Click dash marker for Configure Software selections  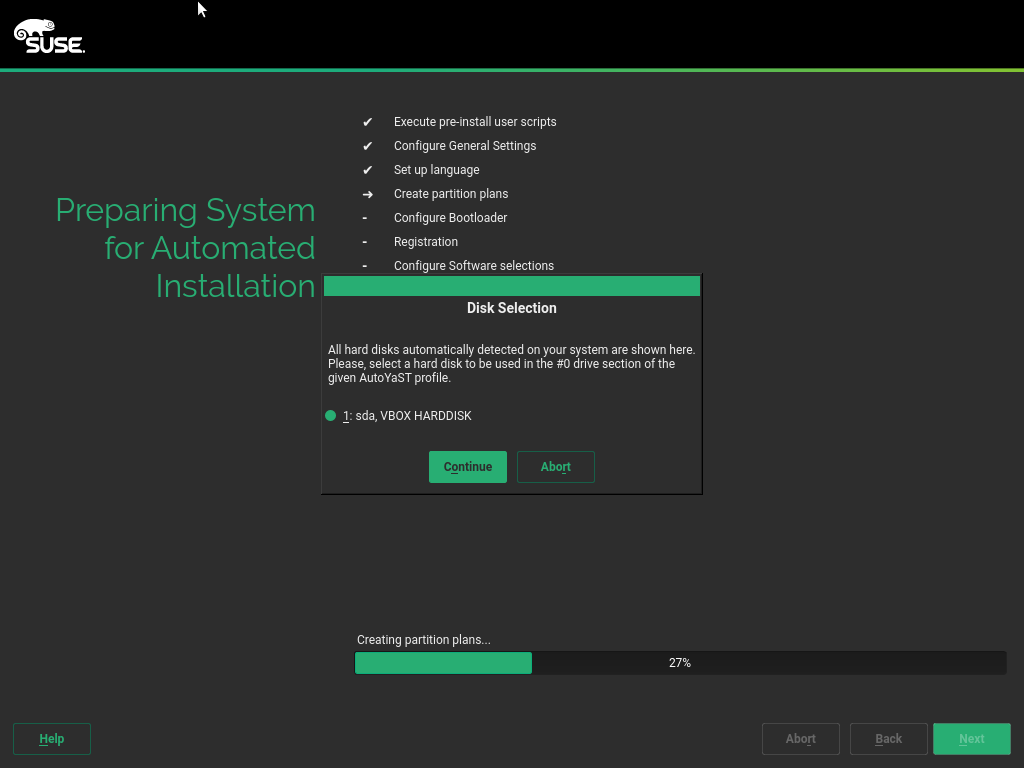pos(365,266)
